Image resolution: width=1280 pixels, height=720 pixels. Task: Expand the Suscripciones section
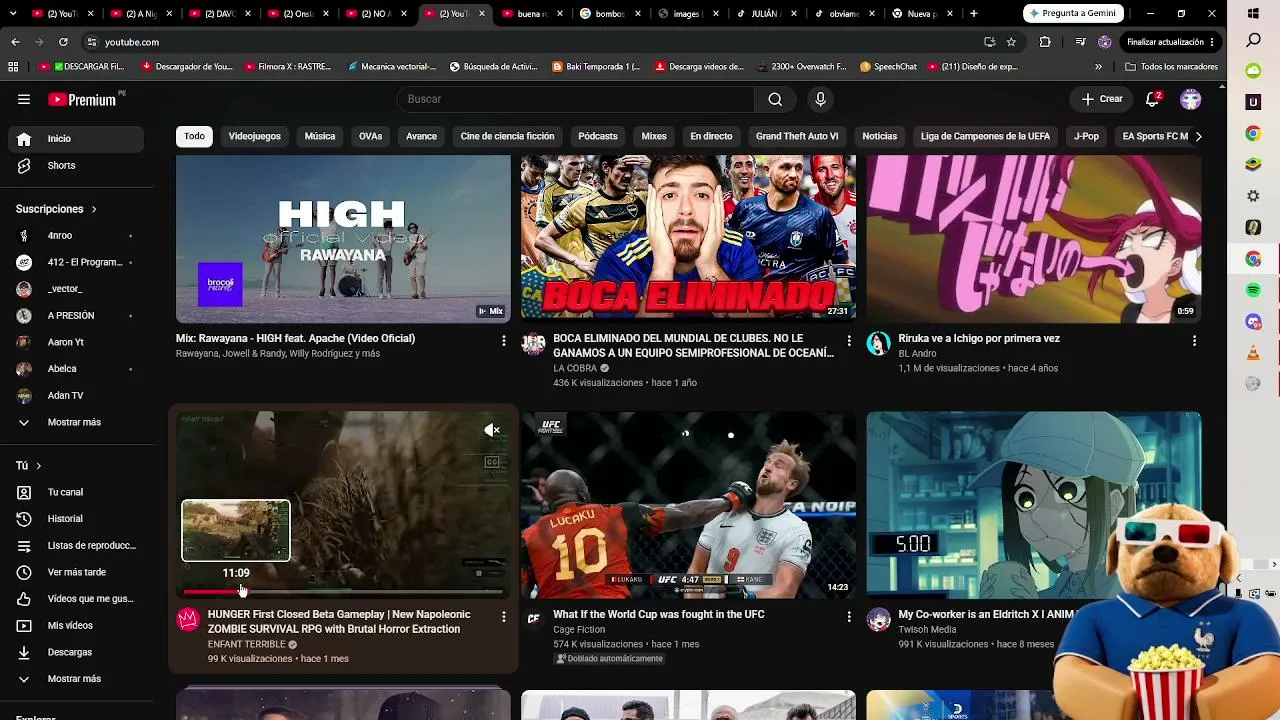point(56,209)
